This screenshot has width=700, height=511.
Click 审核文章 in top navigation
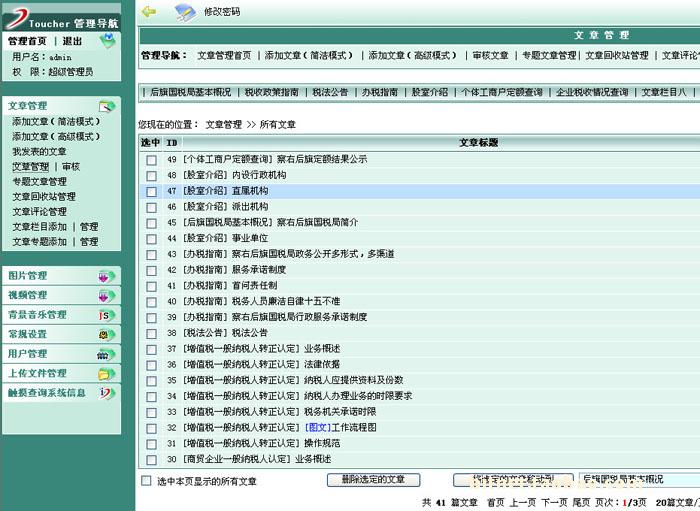click(x=491, y=55)
